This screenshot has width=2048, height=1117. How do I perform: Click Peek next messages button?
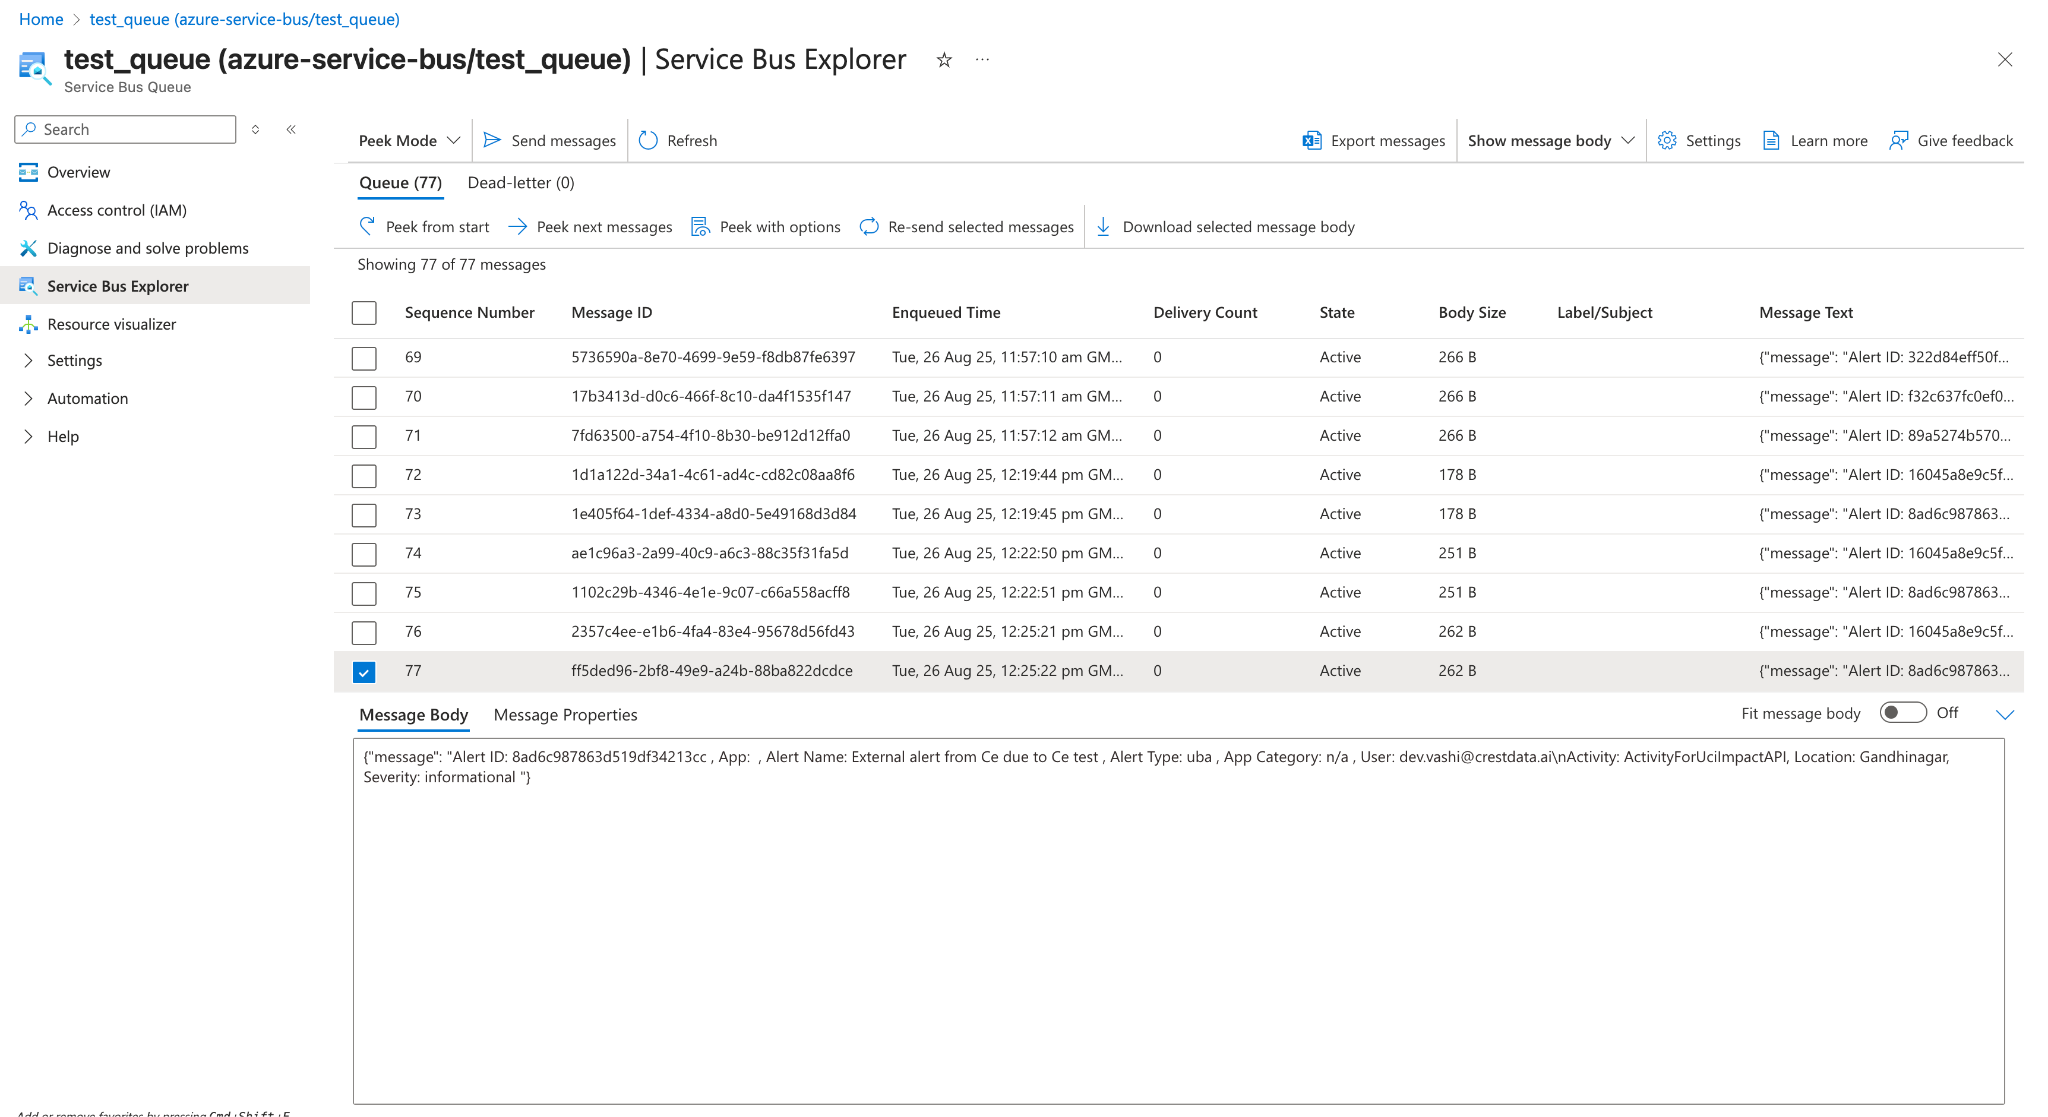tap(590, 226)
